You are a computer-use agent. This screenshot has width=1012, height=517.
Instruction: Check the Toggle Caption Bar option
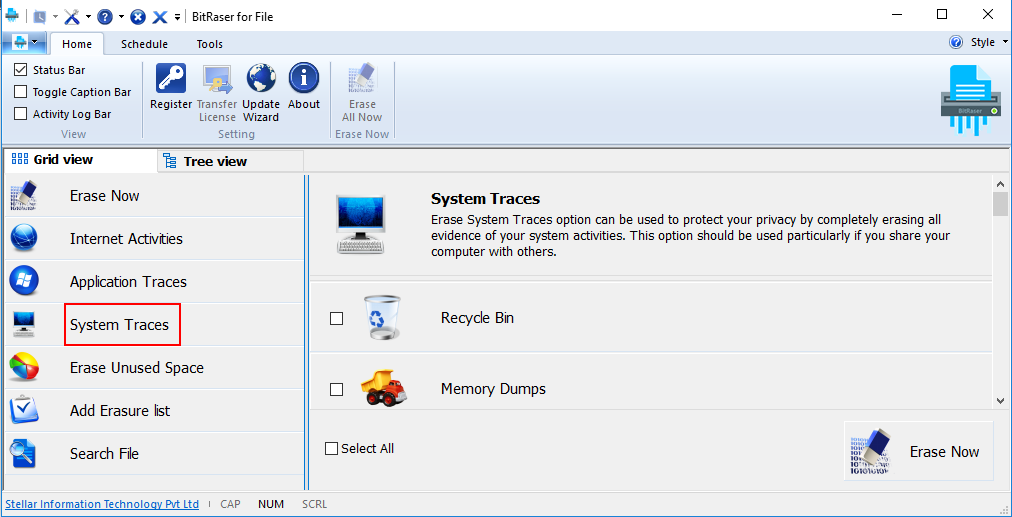21,92
